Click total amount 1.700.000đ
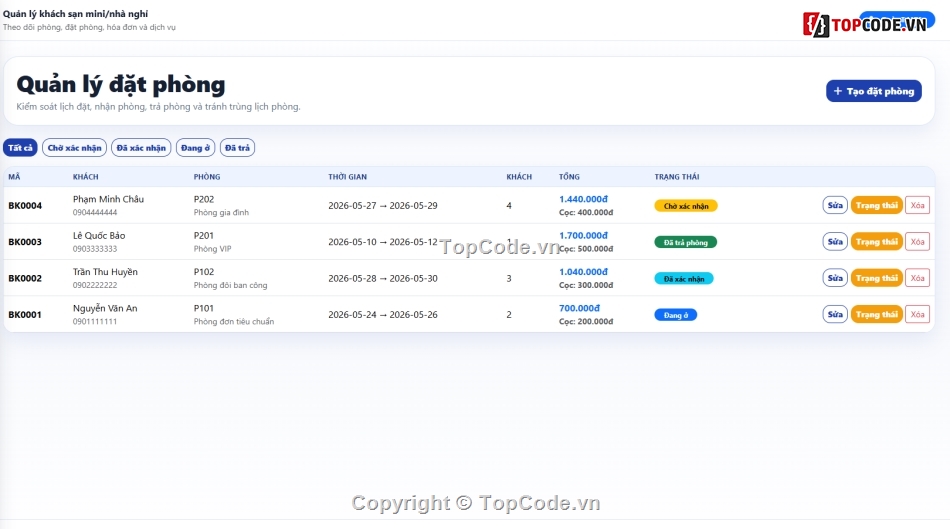This screenshot has width=950, height=529. 583,235
